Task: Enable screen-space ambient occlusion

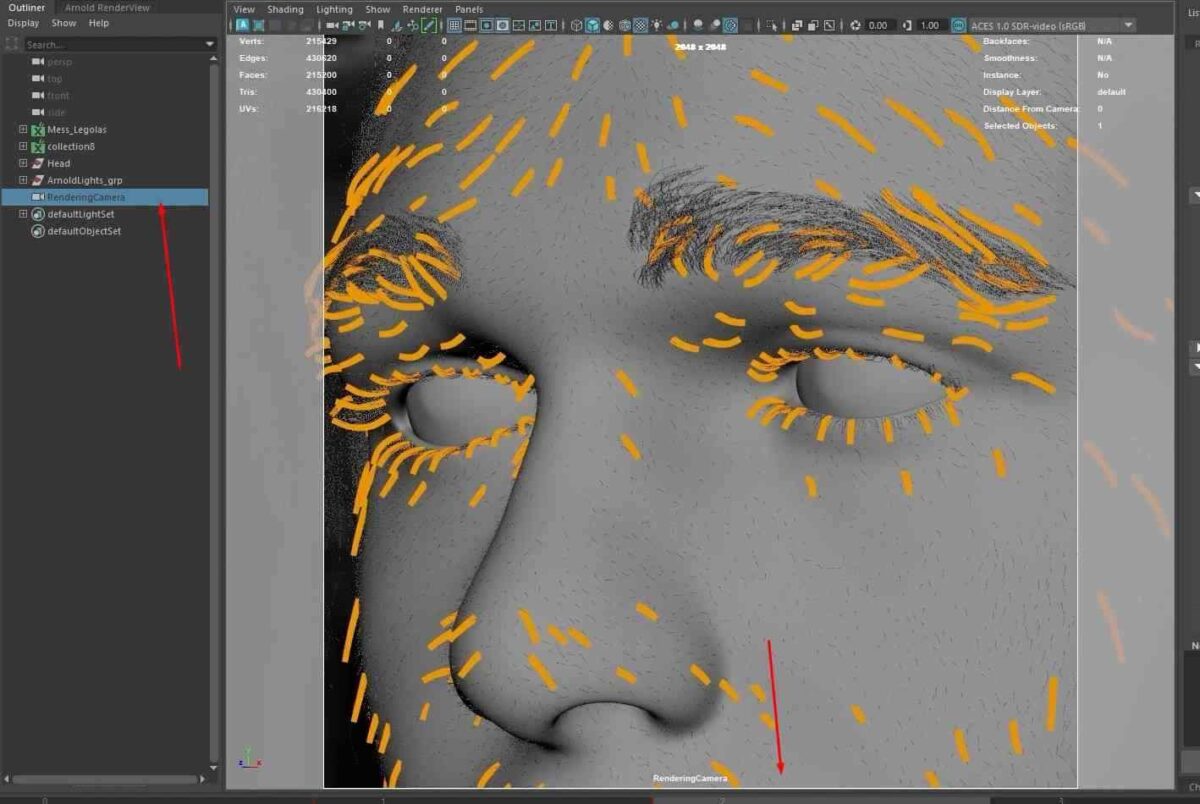Action: click(x=717, y=25)
